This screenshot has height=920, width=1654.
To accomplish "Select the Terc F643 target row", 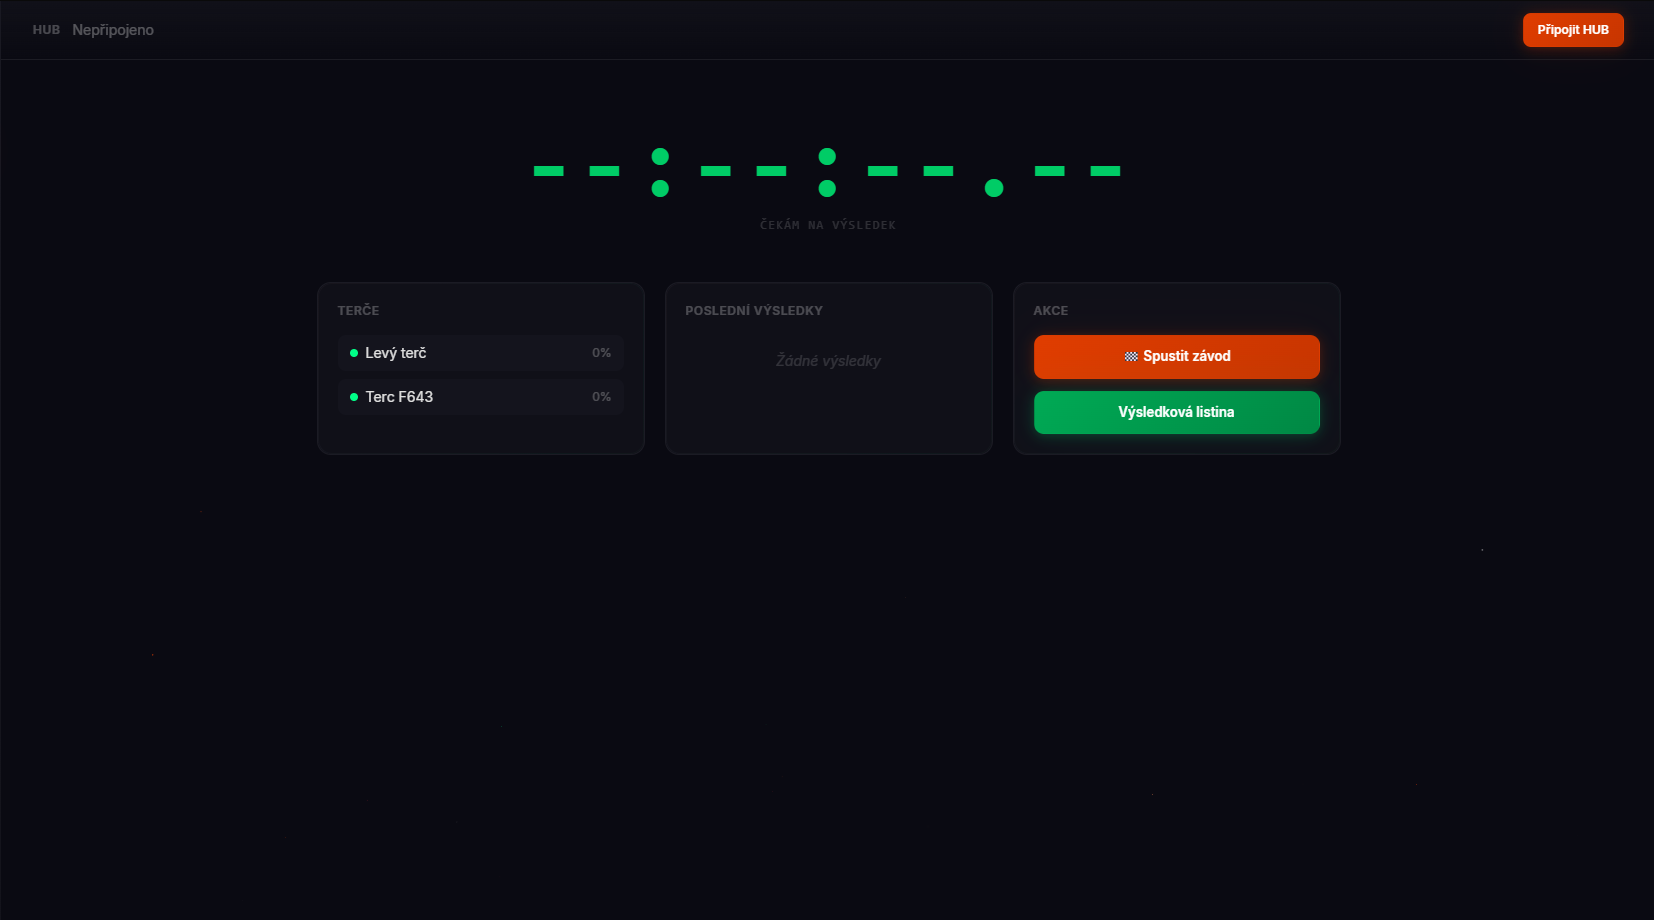I will 481,397.
